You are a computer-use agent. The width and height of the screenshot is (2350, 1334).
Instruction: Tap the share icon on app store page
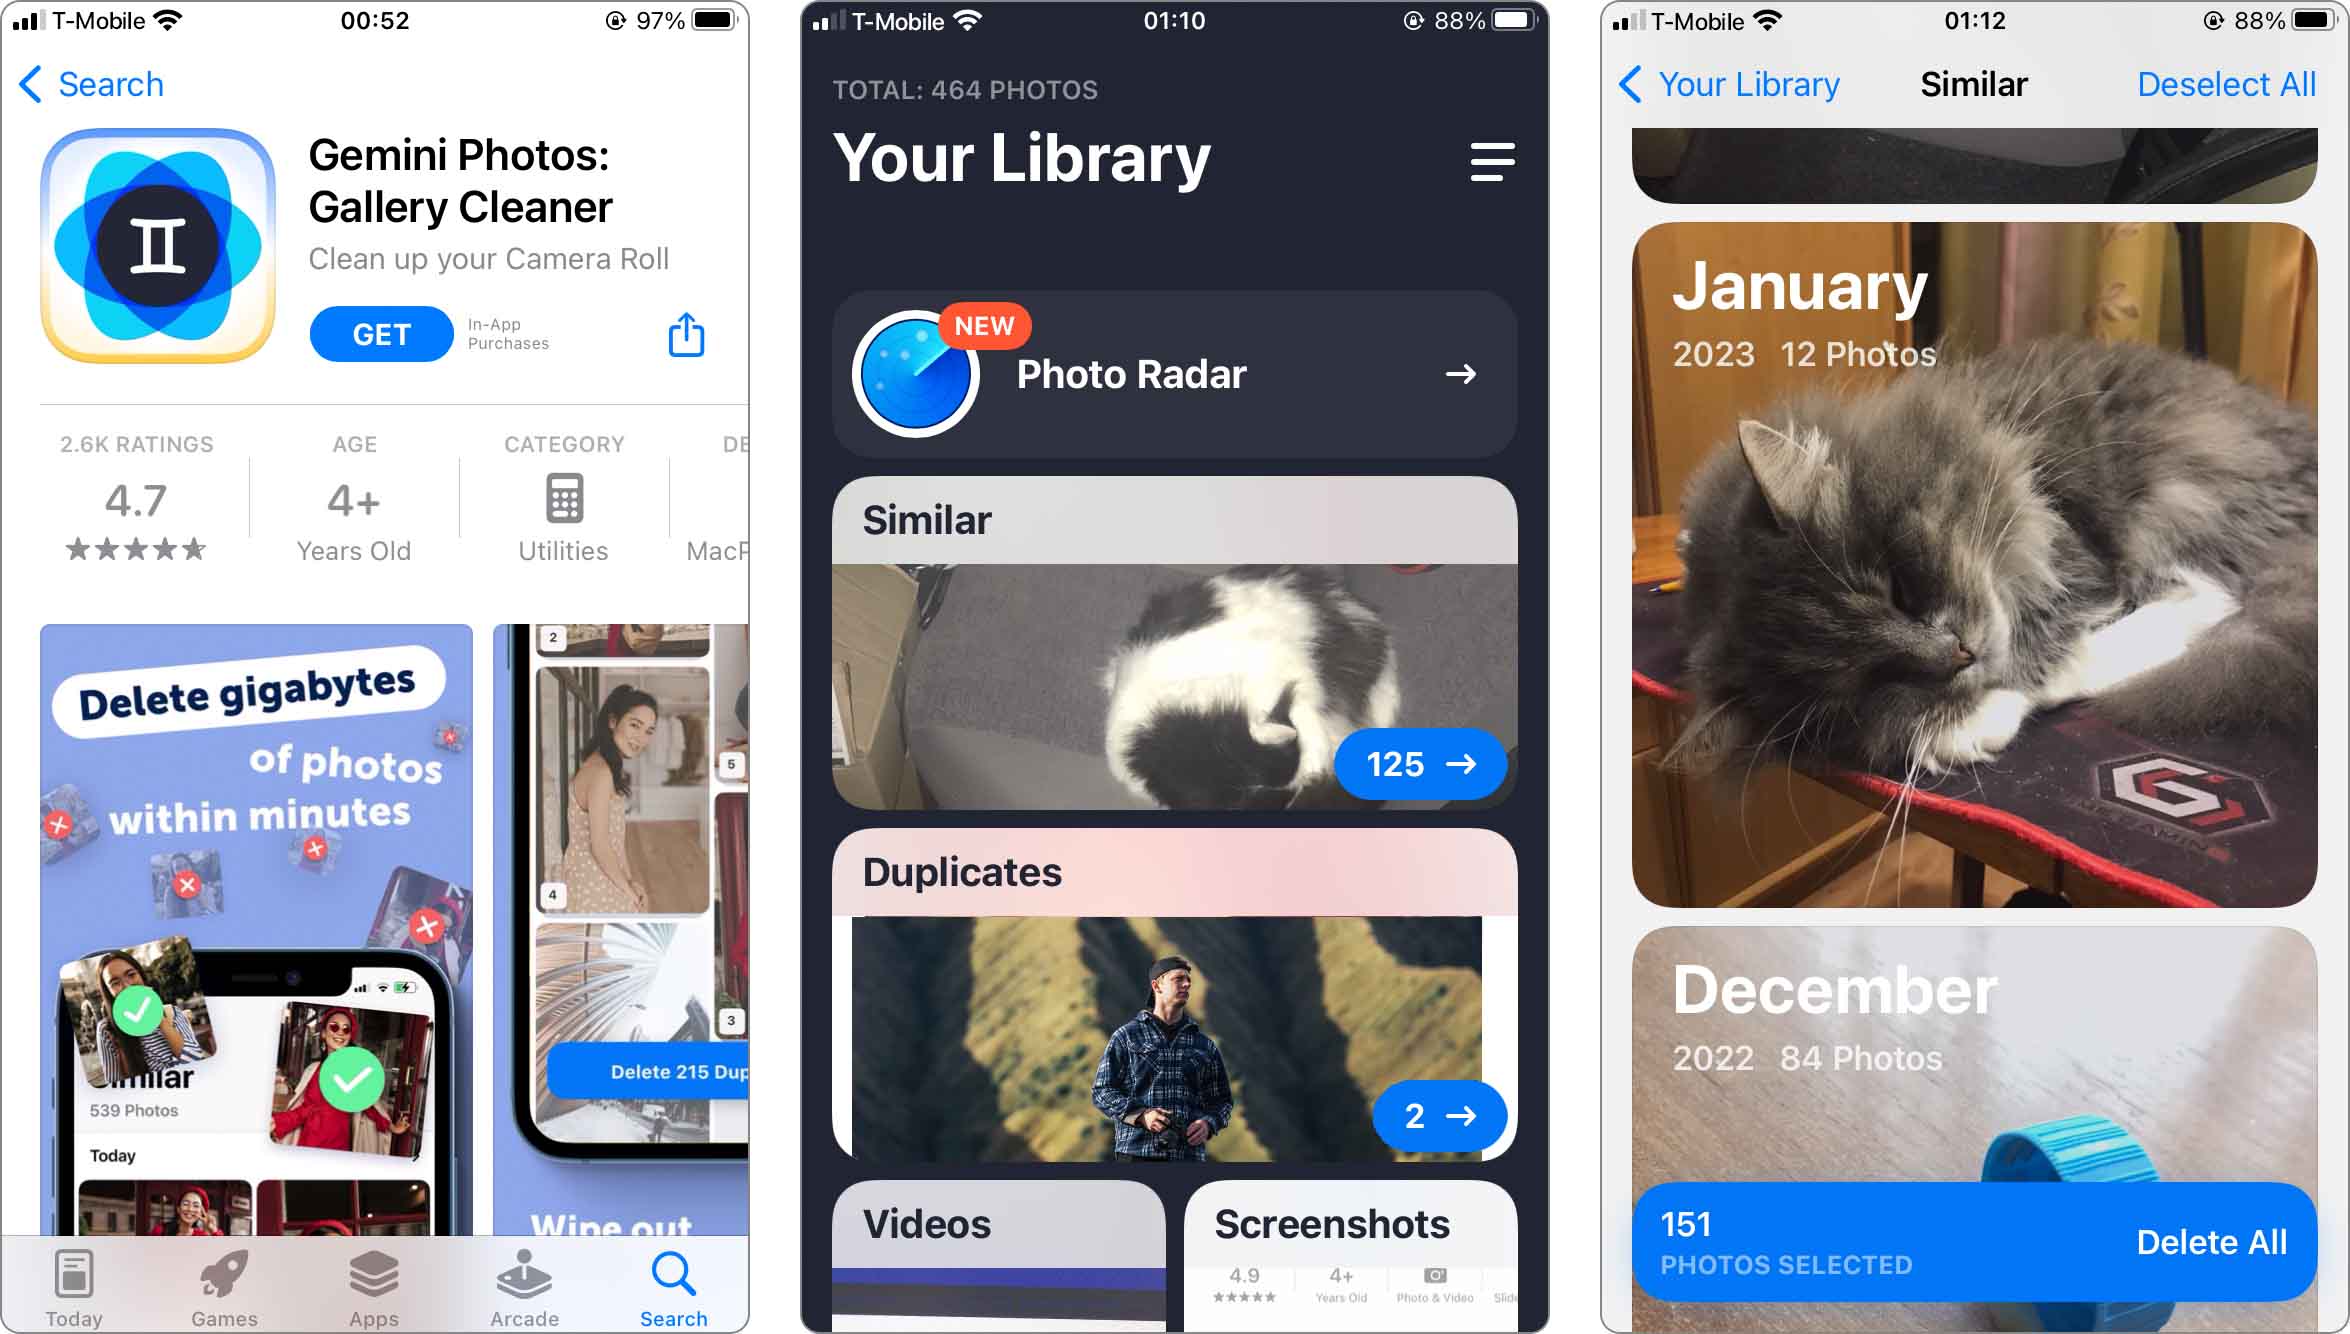686,332
